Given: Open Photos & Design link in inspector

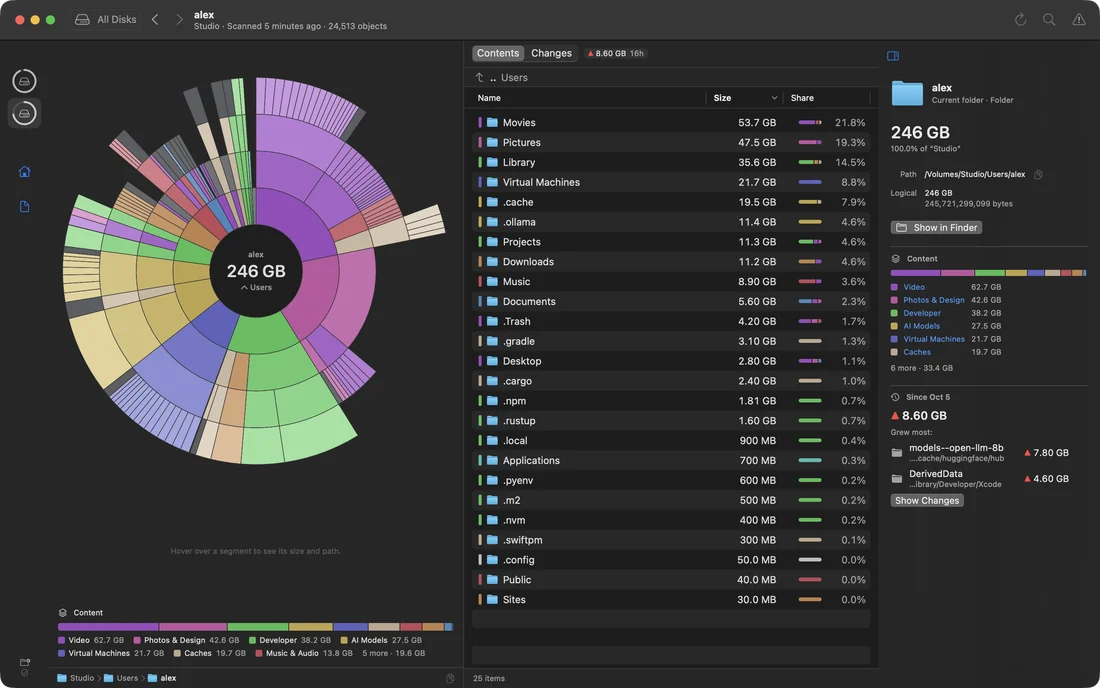Looking at the screenshot, I should tap(934, 300).
